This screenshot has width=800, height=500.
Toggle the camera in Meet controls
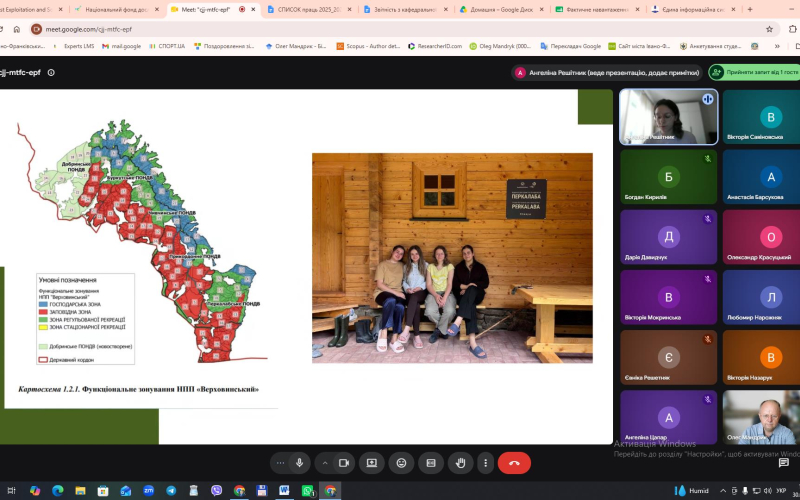coord(344,463)
